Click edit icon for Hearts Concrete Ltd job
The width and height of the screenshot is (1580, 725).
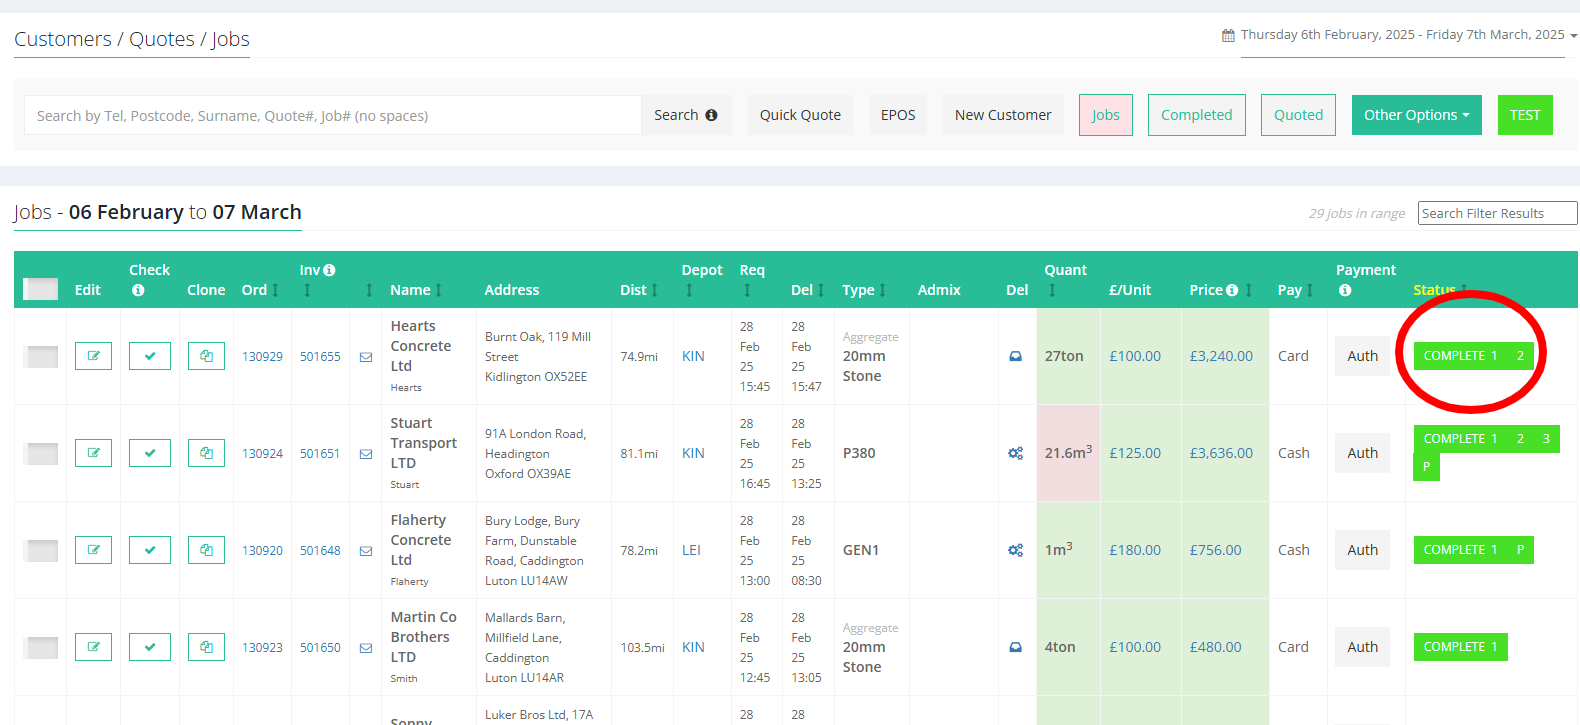click(93, 356)
